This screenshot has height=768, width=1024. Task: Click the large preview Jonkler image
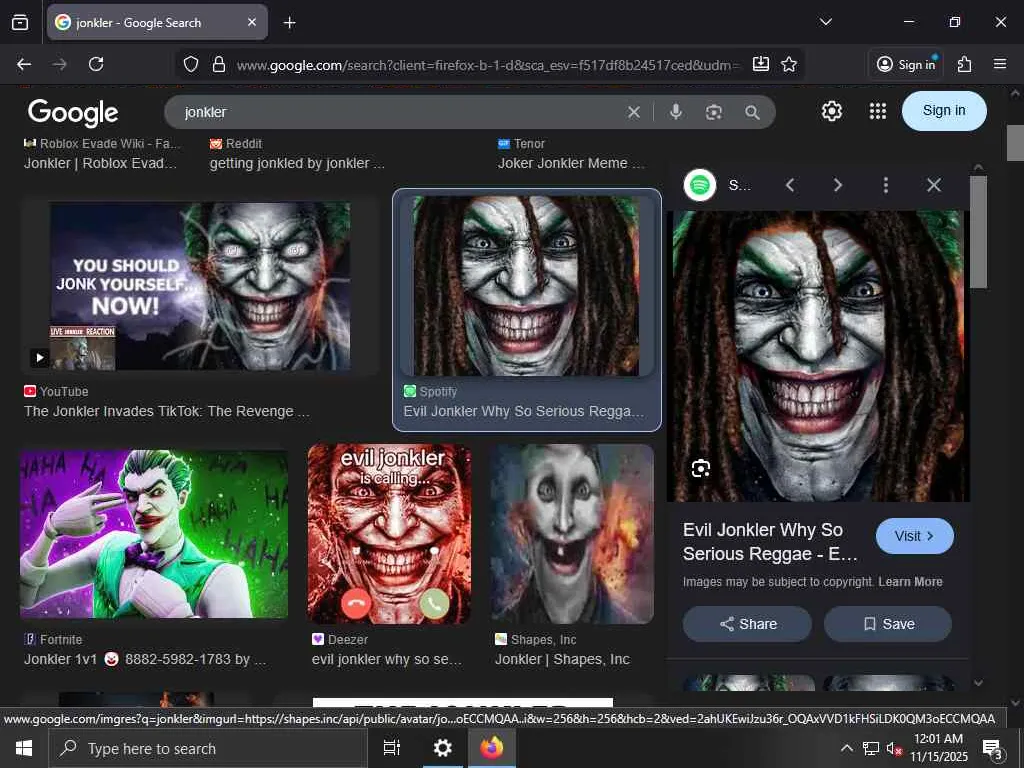coord(818,356)
